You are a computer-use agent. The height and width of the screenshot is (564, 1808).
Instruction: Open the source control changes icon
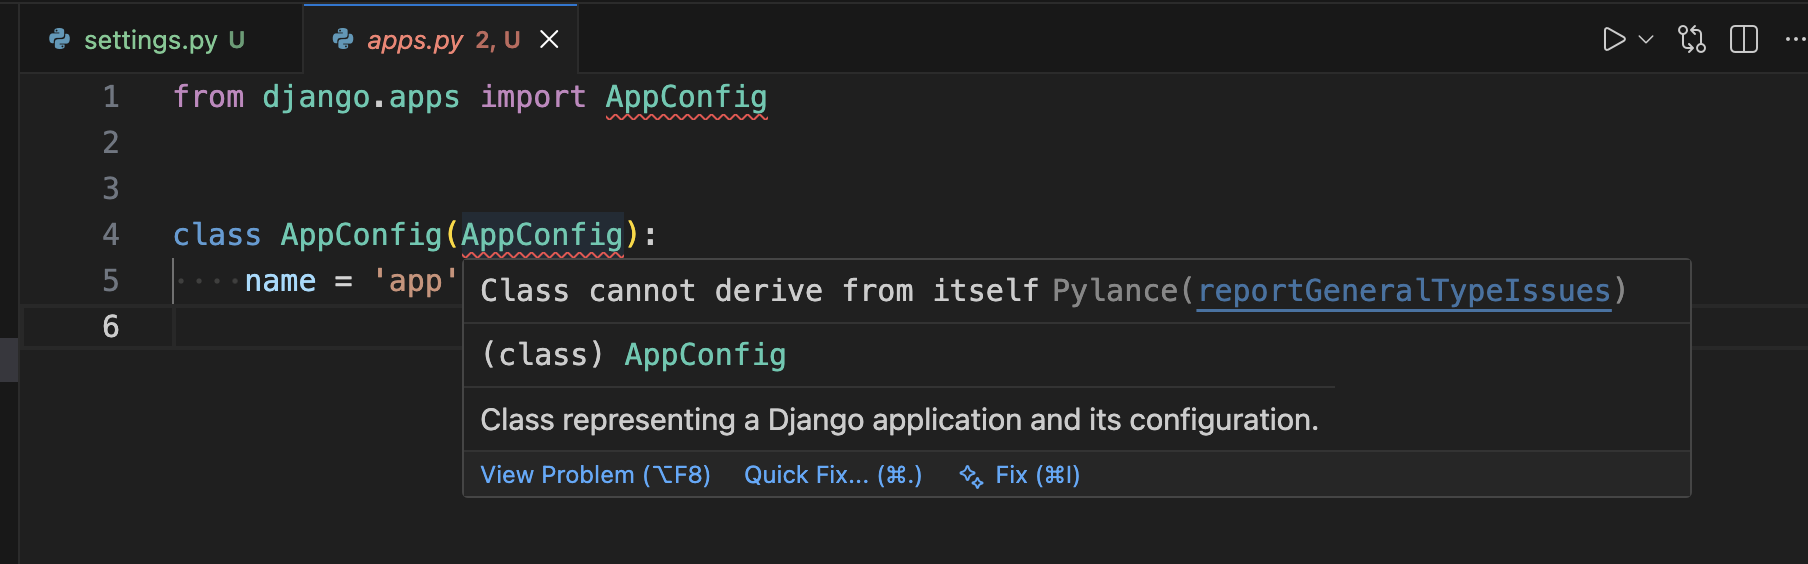[x=1692, y=40]
